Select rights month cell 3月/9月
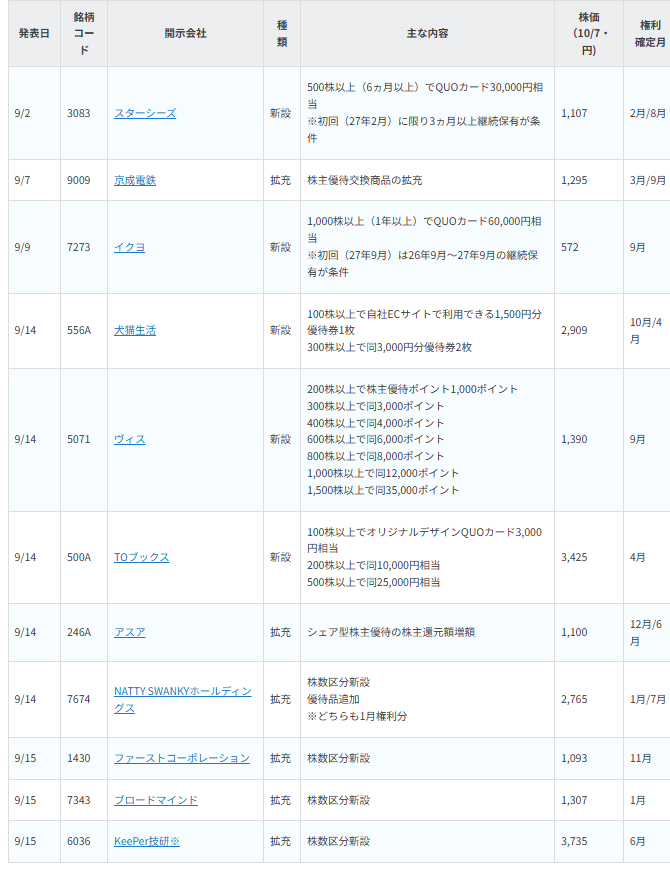The height and width of the screenshot is (874, 670). coord(648,180)
